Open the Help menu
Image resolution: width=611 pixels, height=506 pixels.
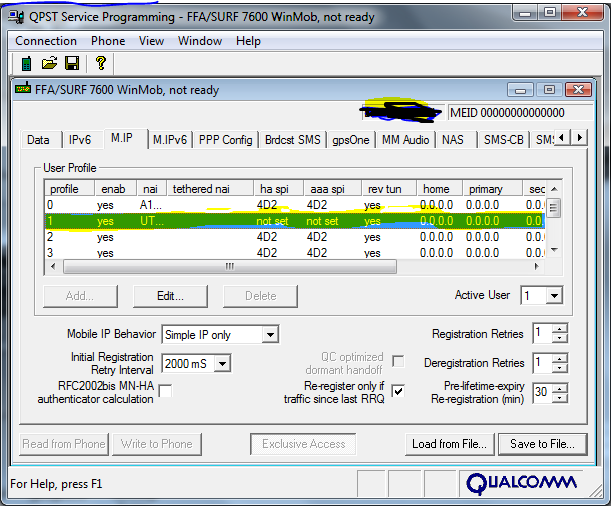248,41
